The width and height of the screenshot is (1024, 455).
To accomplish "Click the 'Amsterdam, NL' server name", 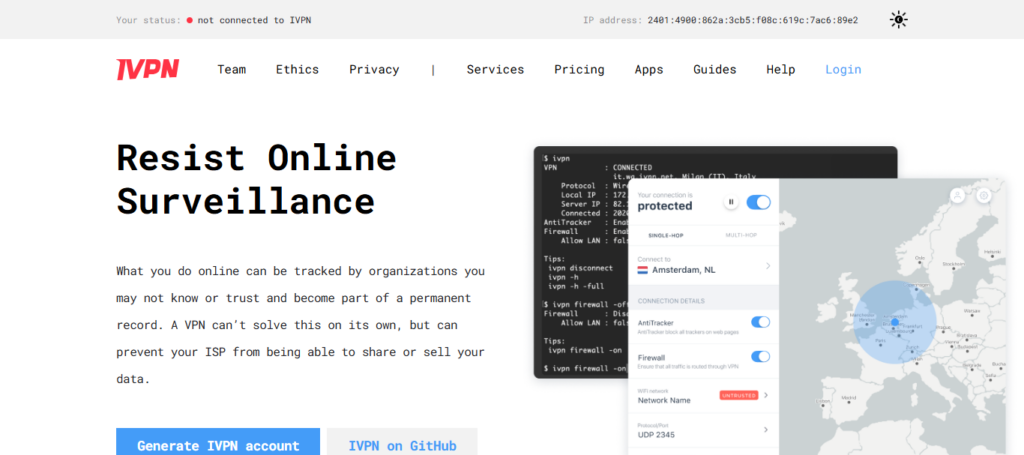I will point(683,270).
